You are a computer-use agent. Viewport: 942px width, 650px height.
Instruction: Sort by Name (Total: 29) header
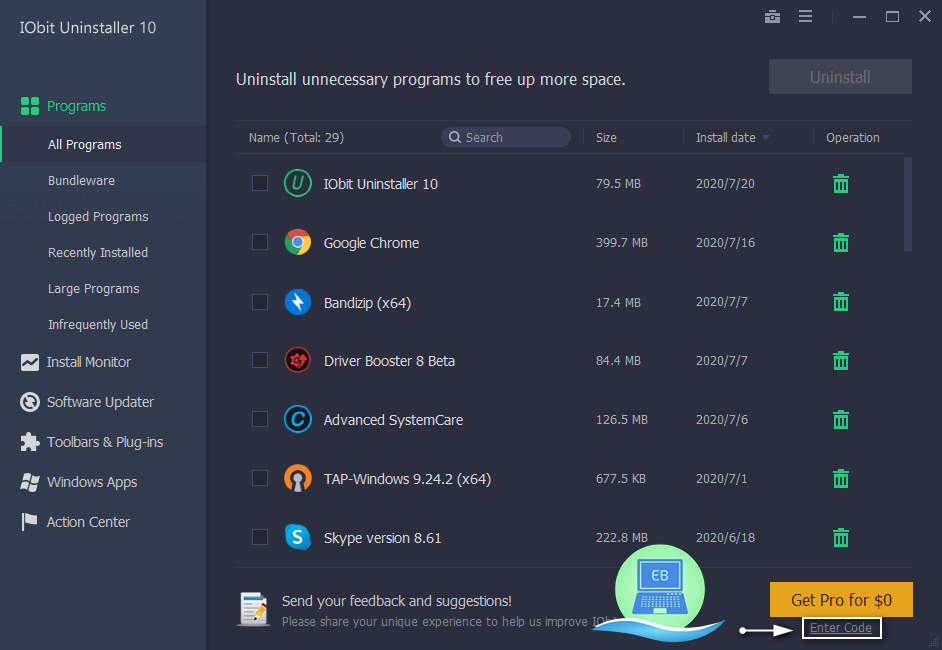click(x=296, y=138)
